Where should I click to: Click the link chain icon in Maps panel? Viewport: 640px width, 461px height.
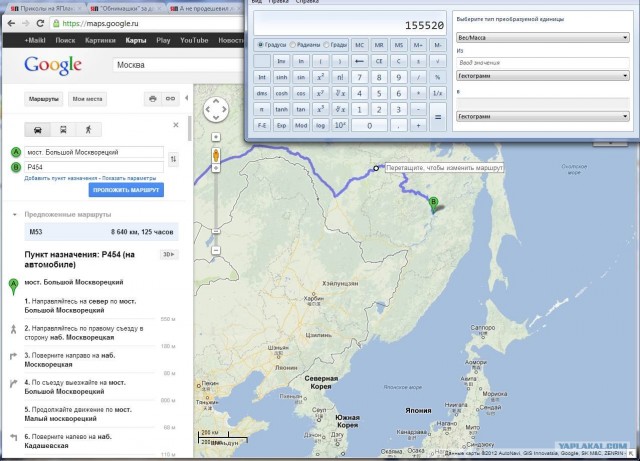coord(170,99)
